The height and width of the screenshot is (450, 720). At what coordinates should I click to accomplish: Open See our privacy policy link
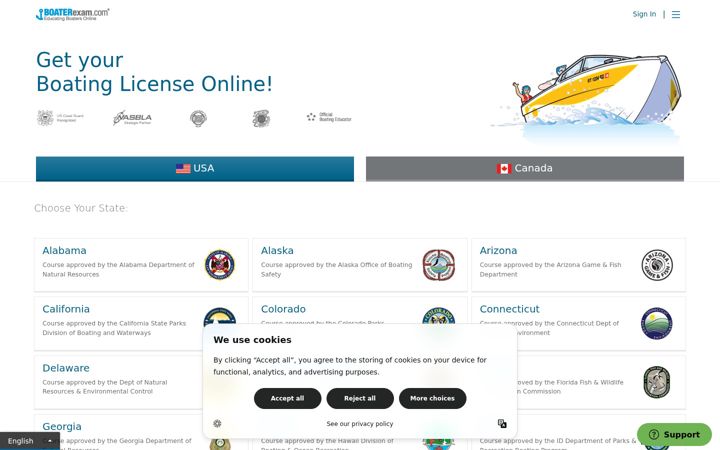click(360, 424)
